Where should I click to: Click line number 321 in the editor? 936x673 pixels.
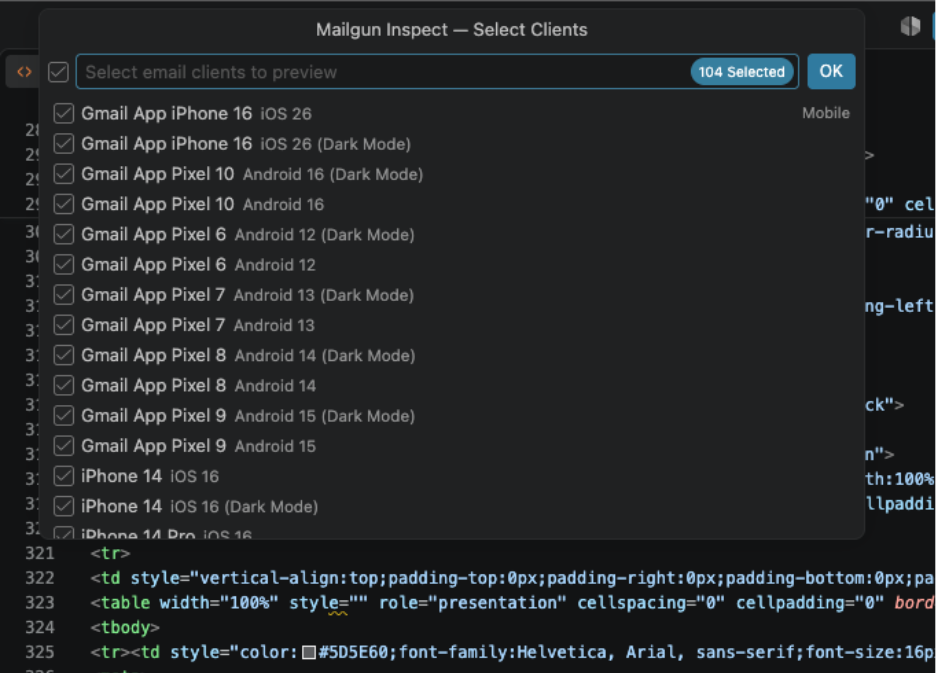[x=39, y=554]
